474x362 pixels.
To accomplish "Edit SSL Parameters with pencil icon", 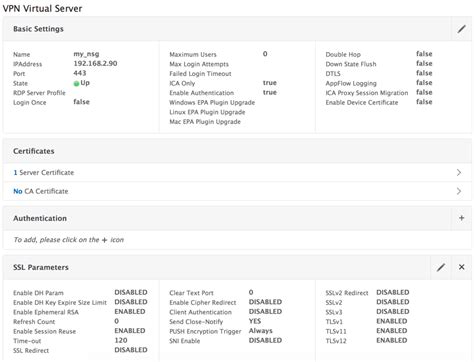I will pyautogui.click(x=441, y=267).
